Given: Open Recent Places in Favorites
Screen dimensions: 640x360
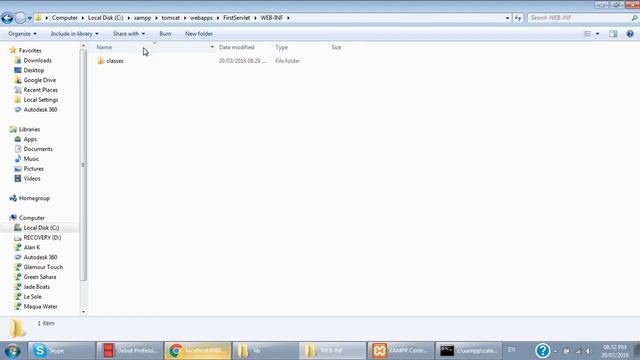Looking at the screenshot, I should click(x=40, y=90).
